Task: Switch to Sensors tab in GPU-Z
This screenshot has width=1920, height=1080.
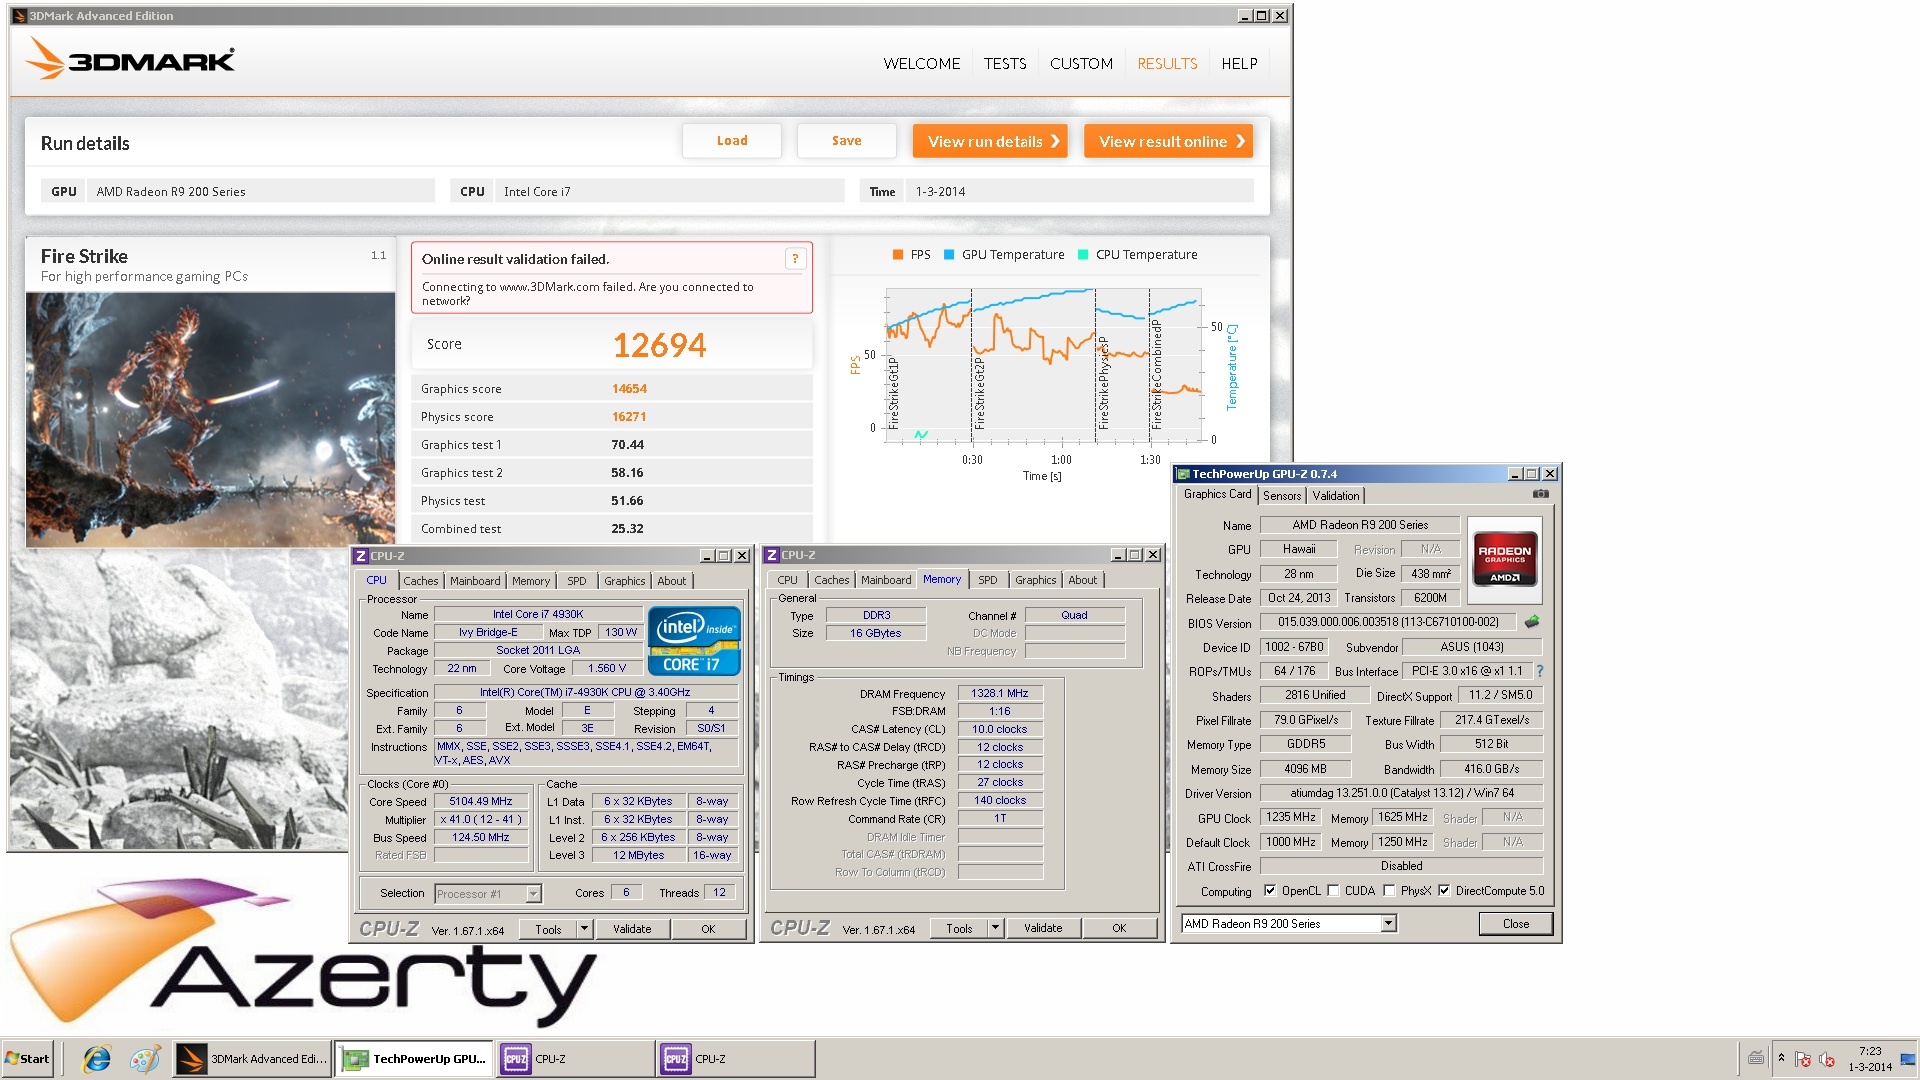Action: click(1281, 496)
